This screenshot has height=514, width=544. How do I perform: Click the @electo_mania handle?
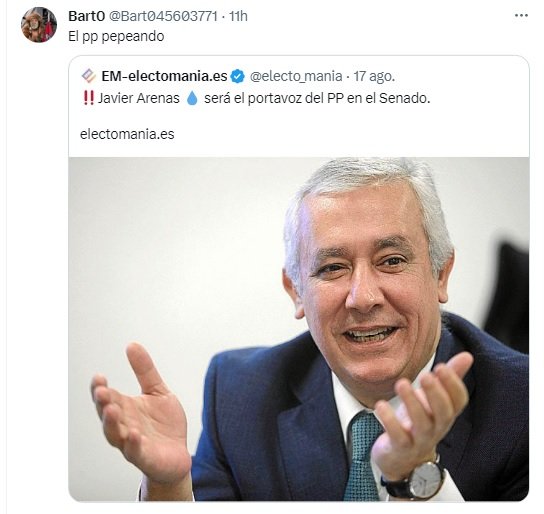296,76
